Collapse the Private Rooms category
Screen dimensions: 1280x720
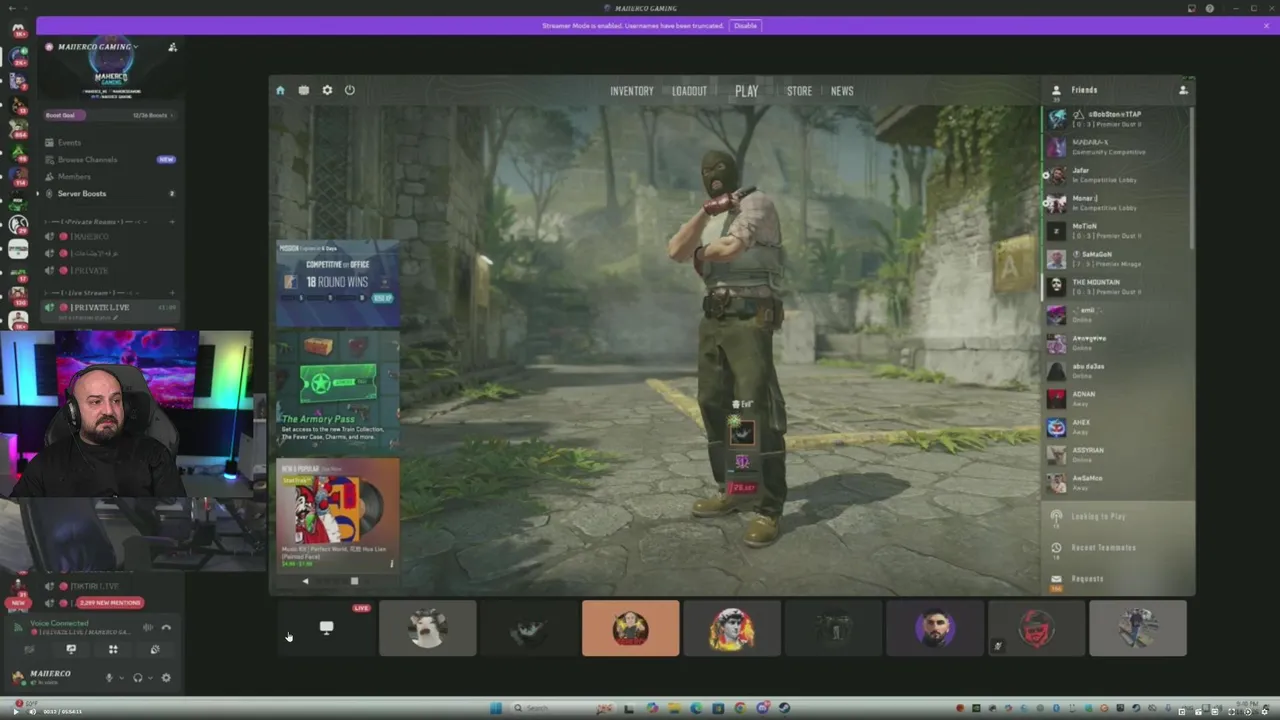[x=95, y=221]
